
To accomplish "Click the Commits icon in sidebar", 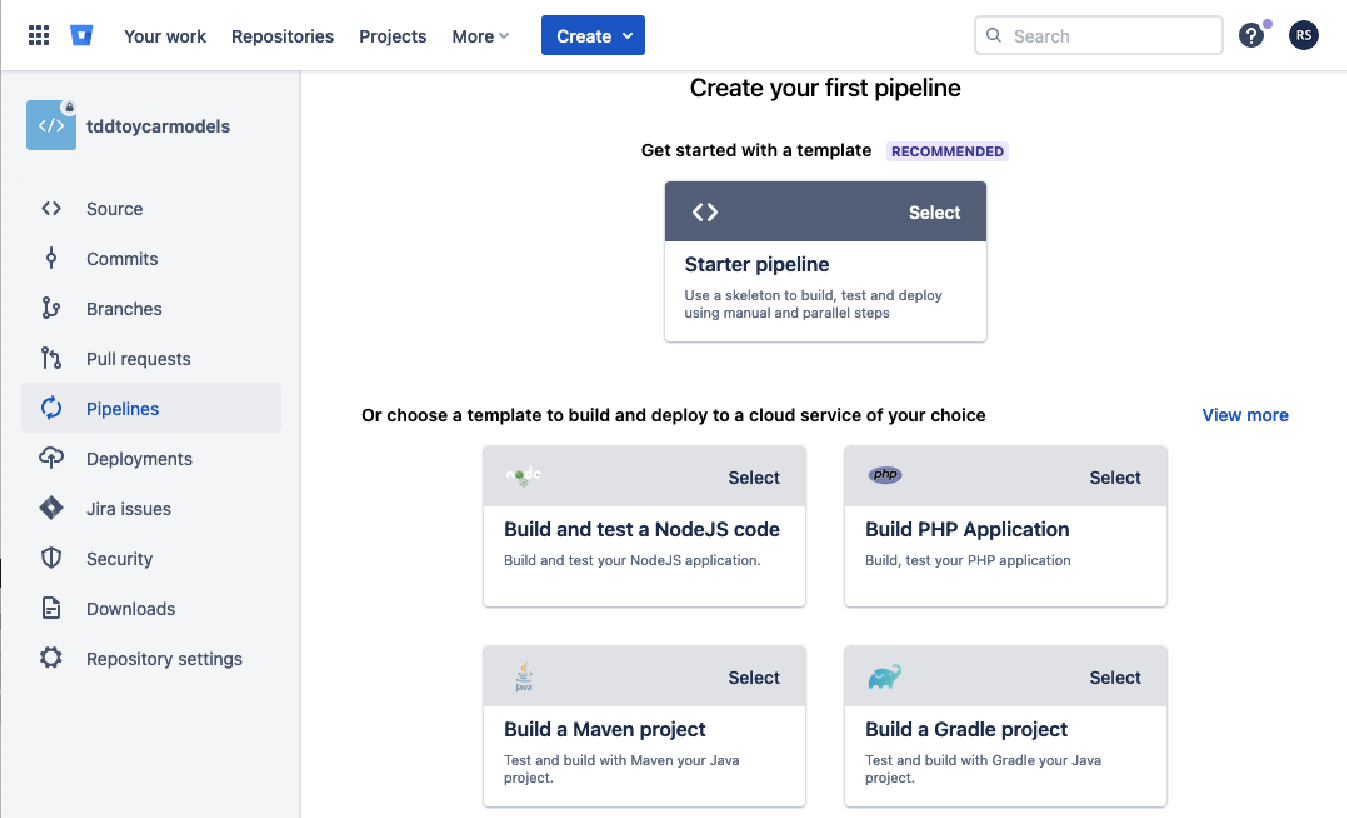I will click(x=51, y=259).
